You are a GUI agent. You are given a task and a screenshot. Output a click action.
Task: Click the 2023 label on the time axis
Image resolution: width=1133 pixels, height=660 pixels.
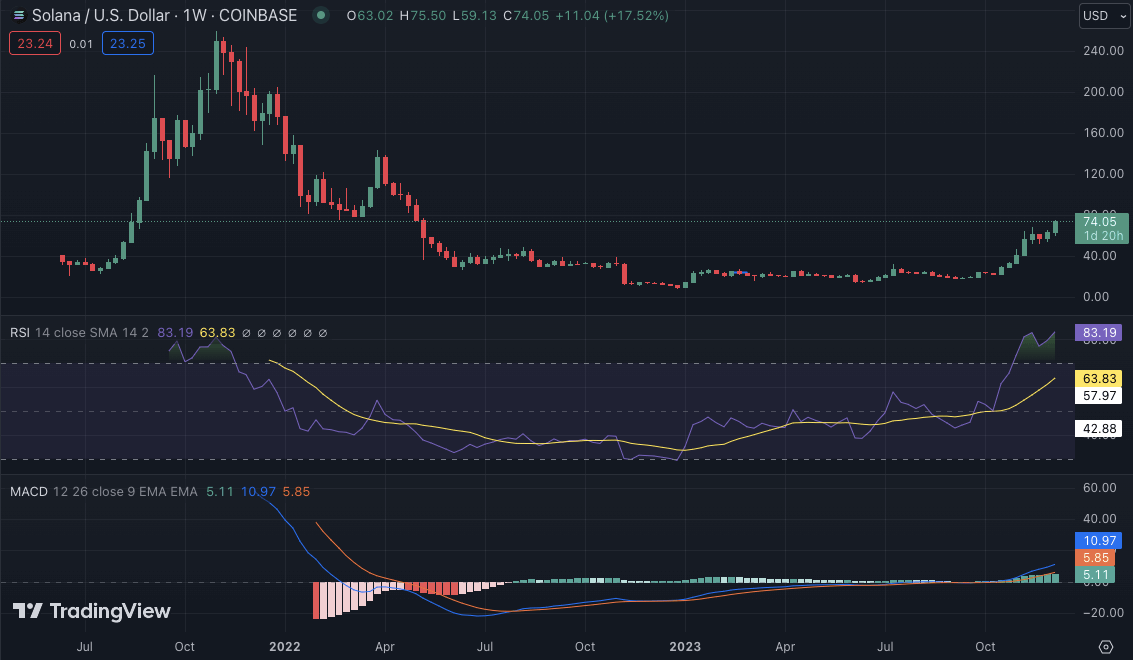(686, 647)
